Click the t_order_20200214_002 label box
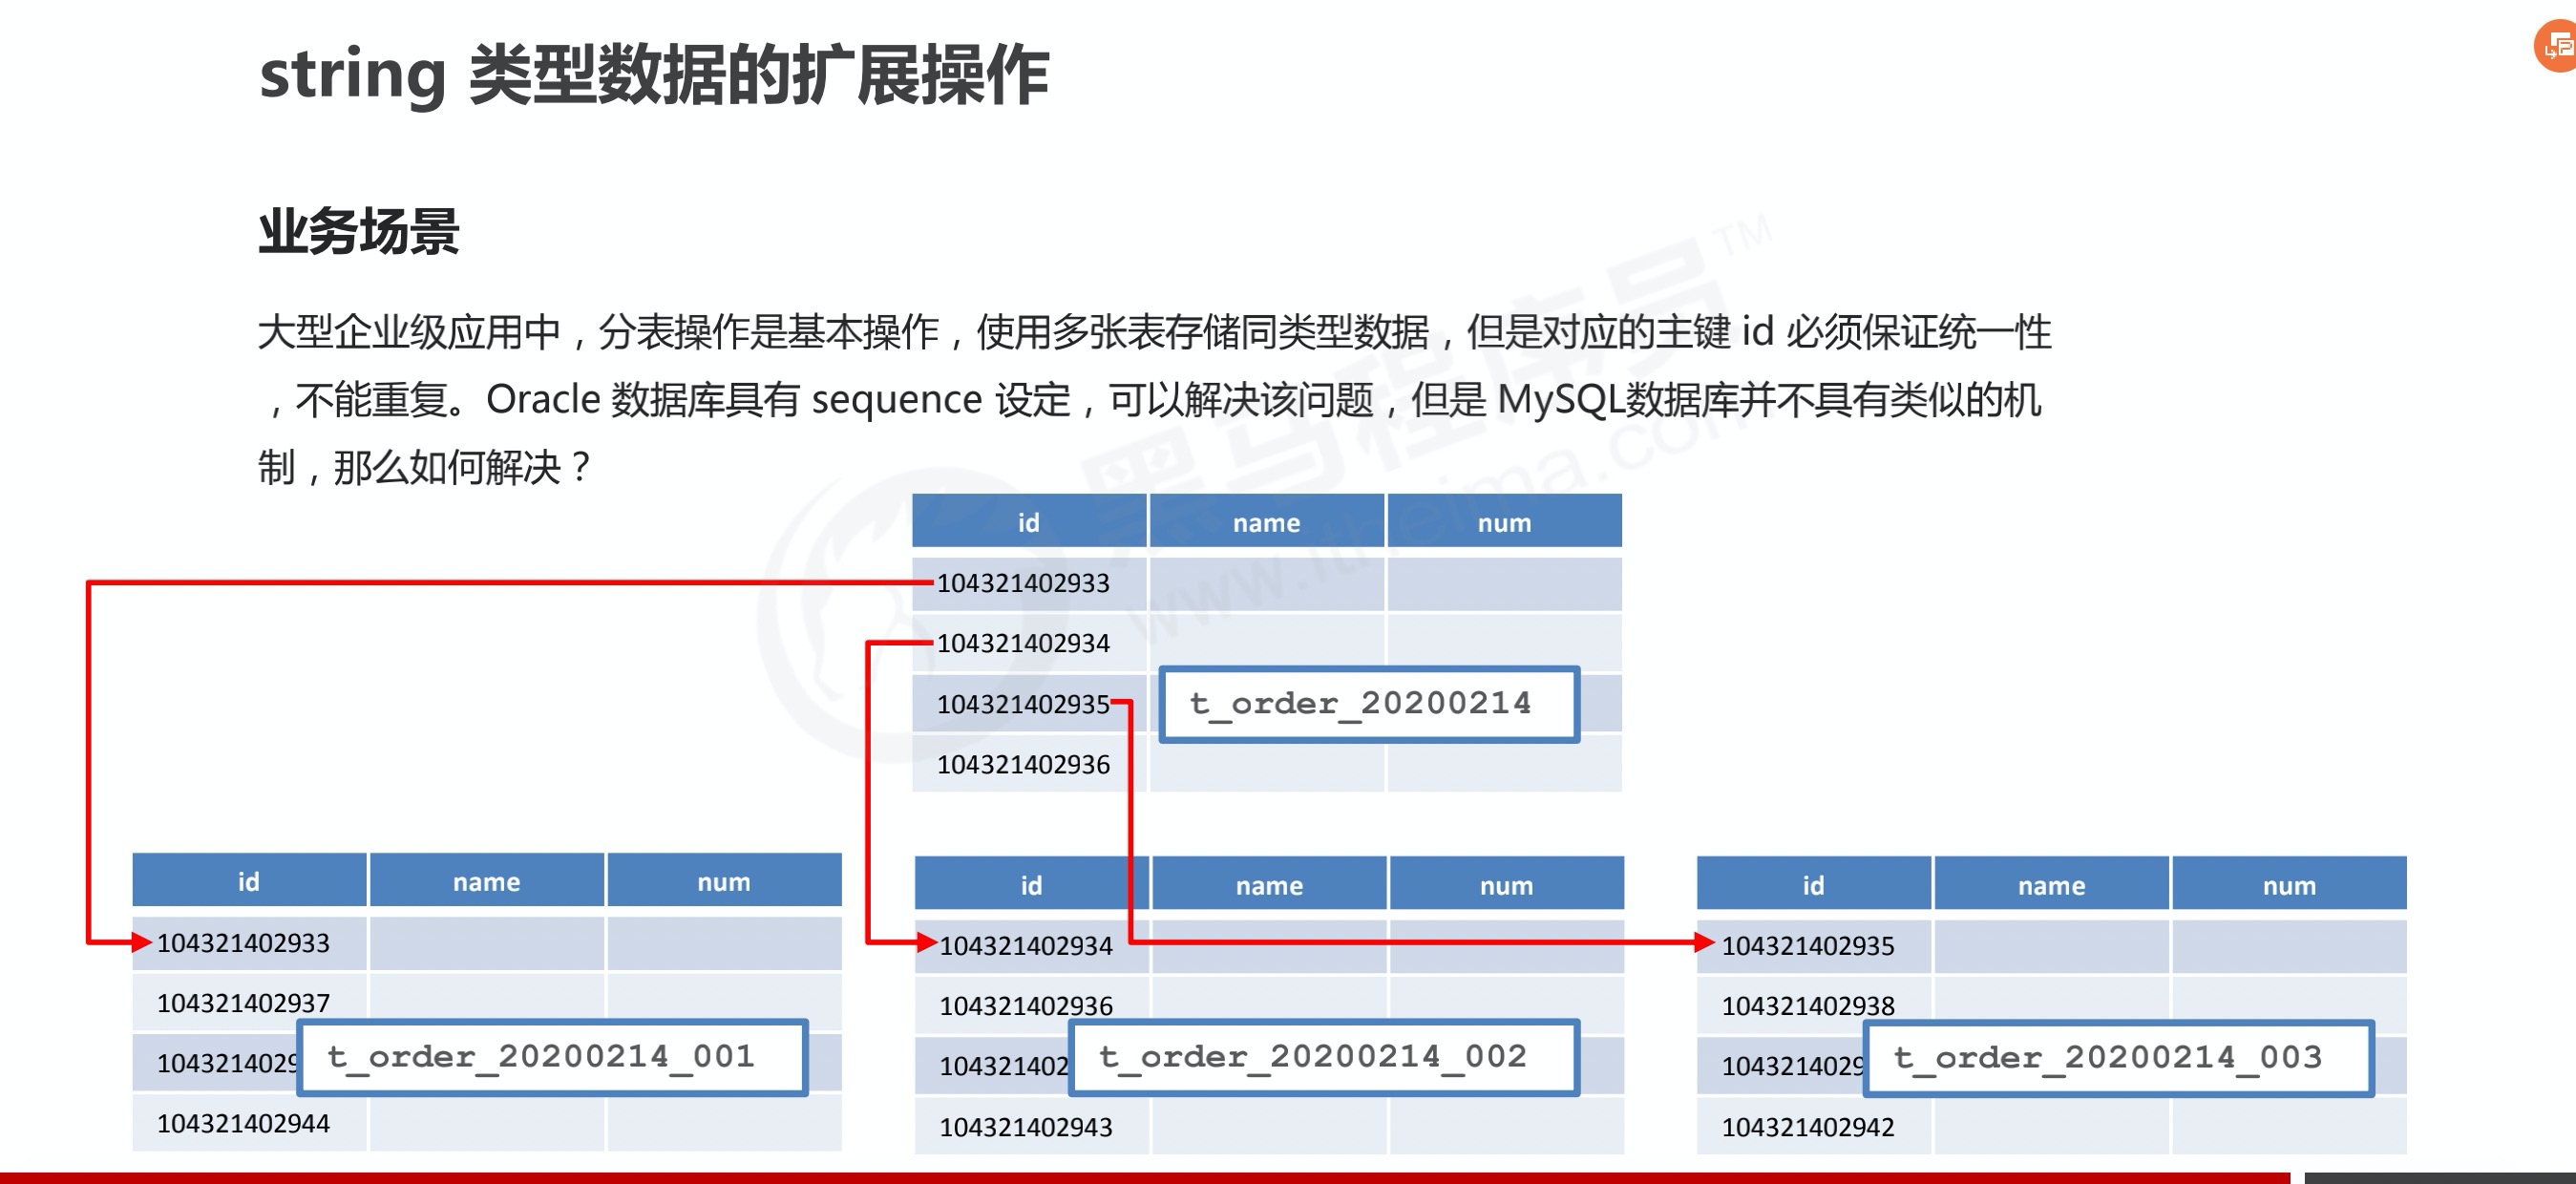The height and width of the screenshot is (1184, 2576). tap(1323, 1057)
